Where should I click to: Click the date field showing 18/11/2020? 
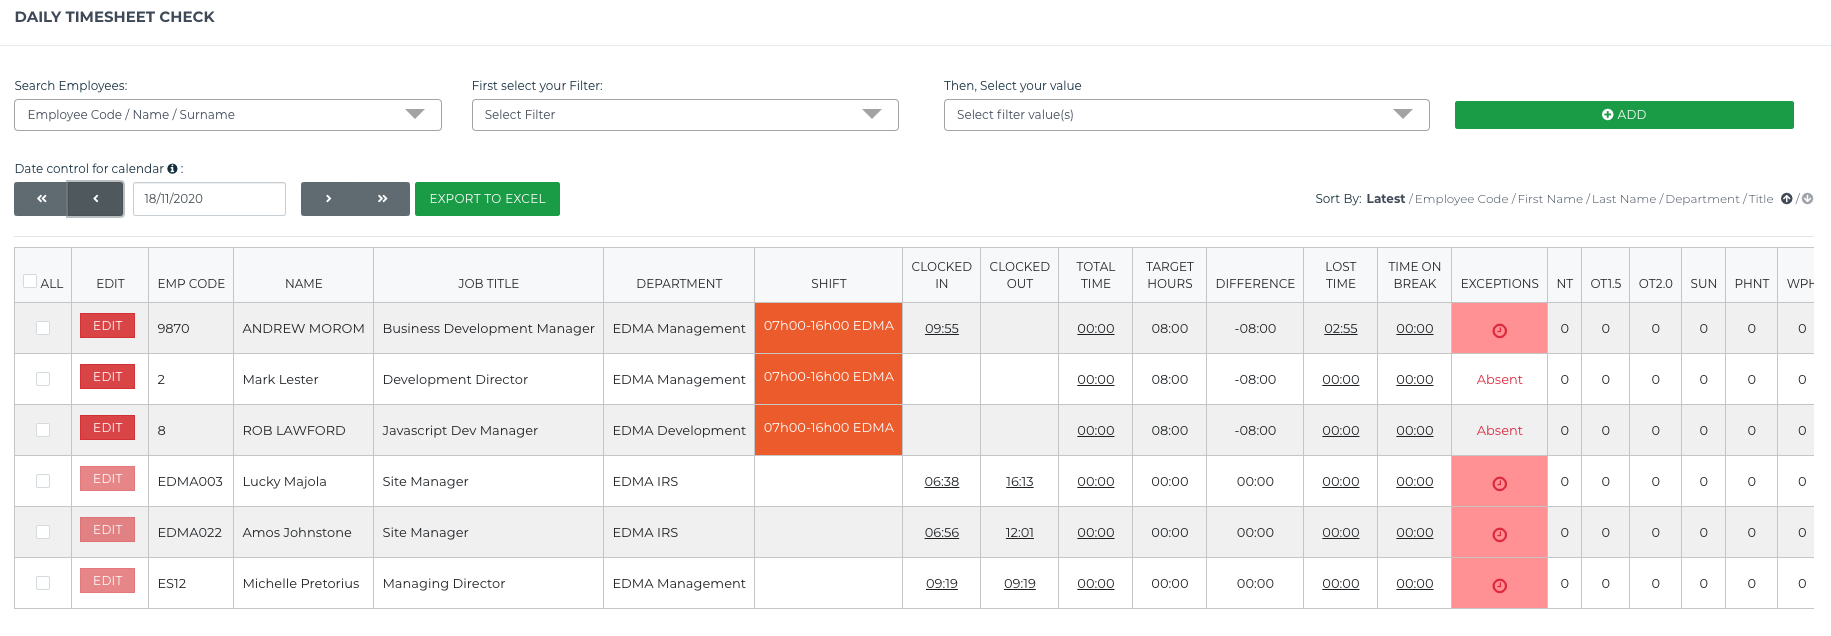click(x=209, y=199)
